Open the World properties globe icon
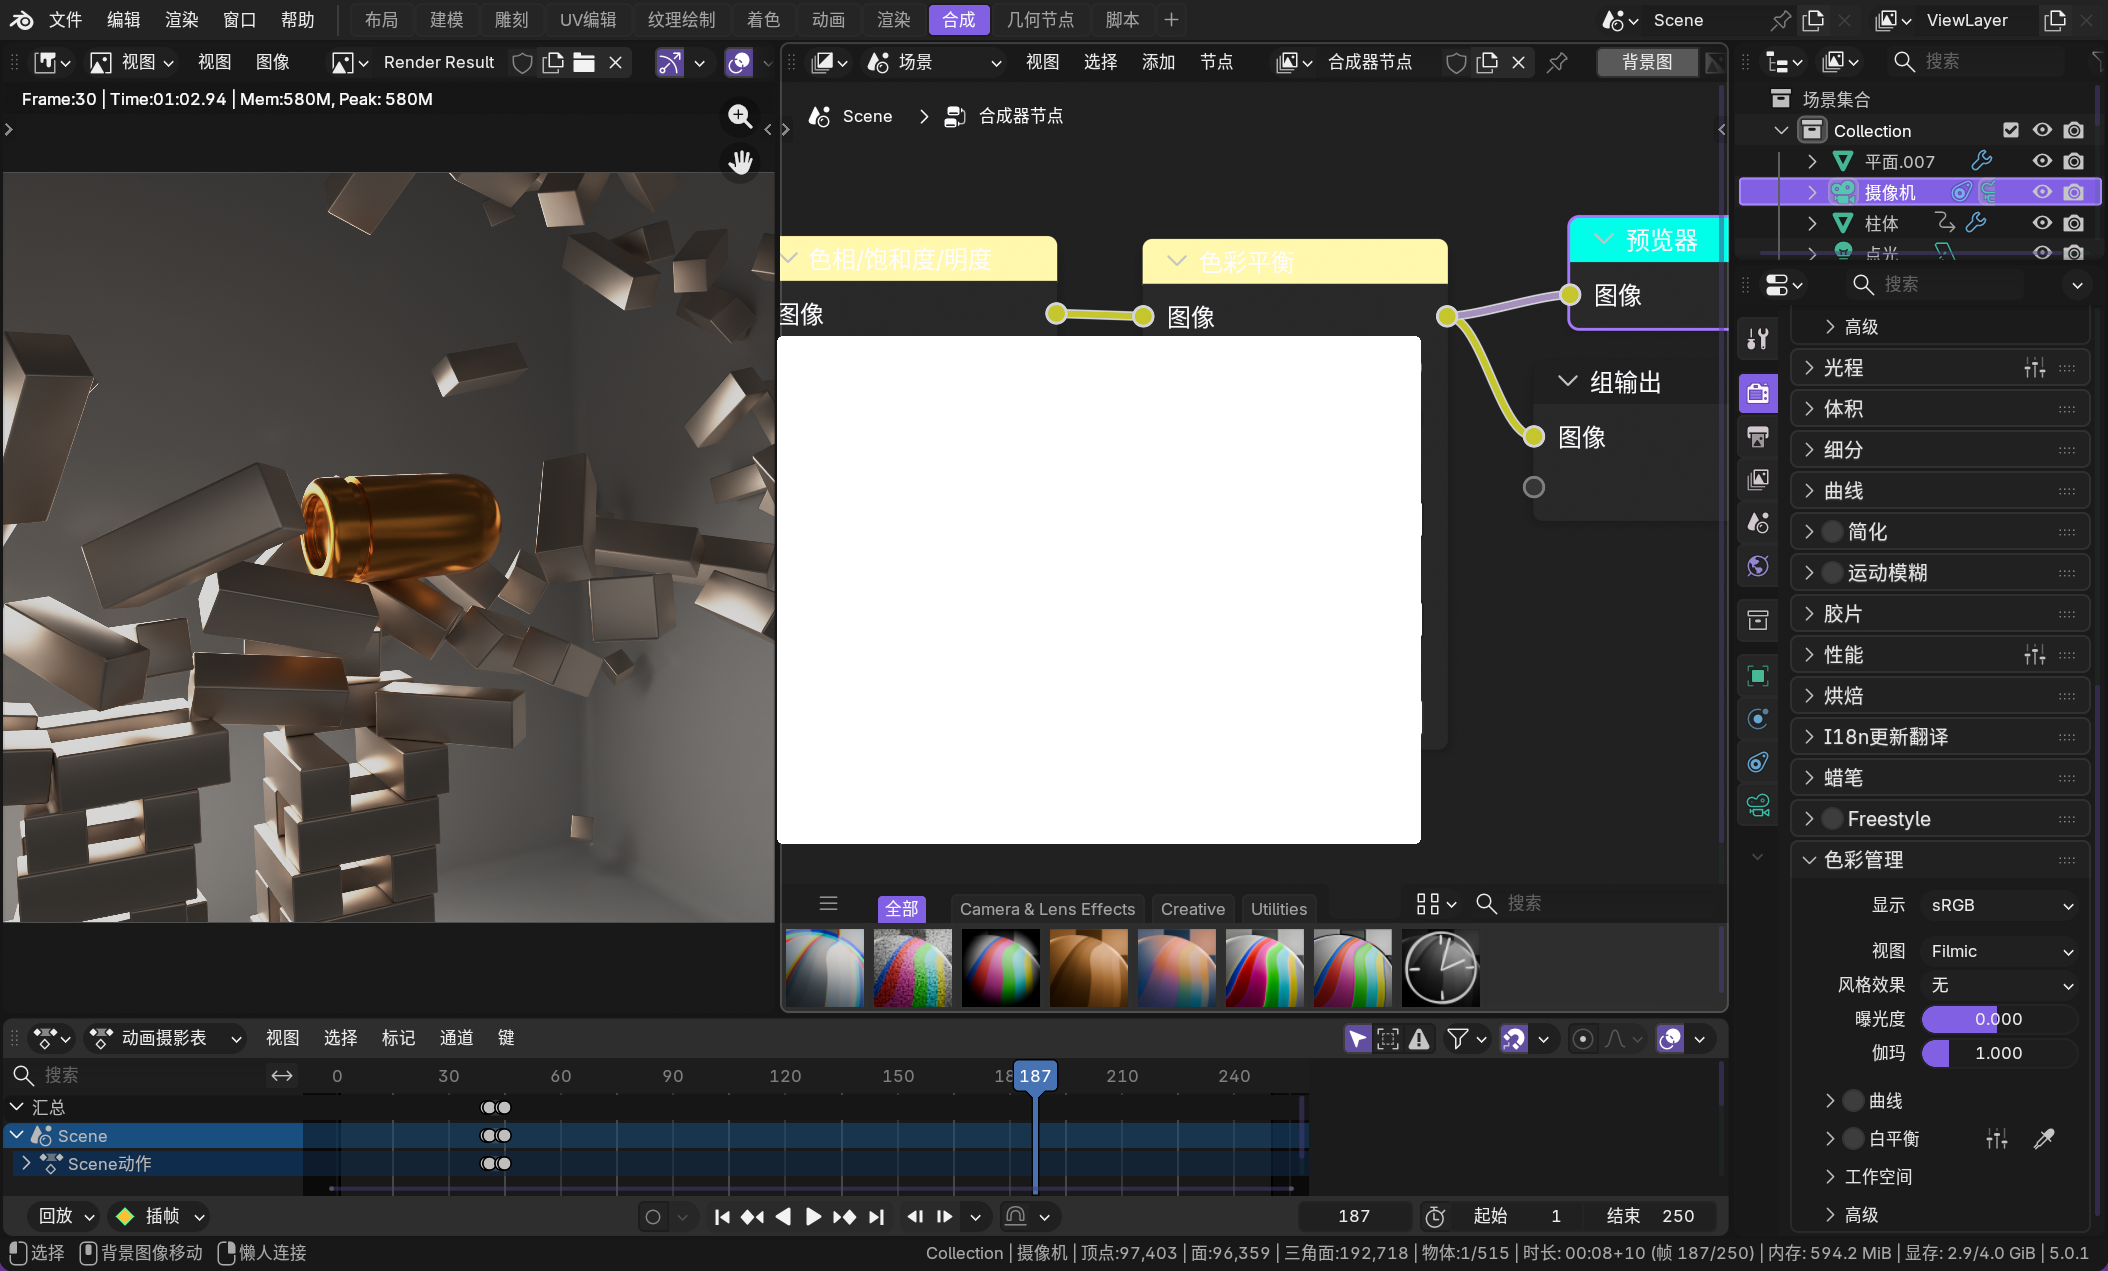 1758,566
